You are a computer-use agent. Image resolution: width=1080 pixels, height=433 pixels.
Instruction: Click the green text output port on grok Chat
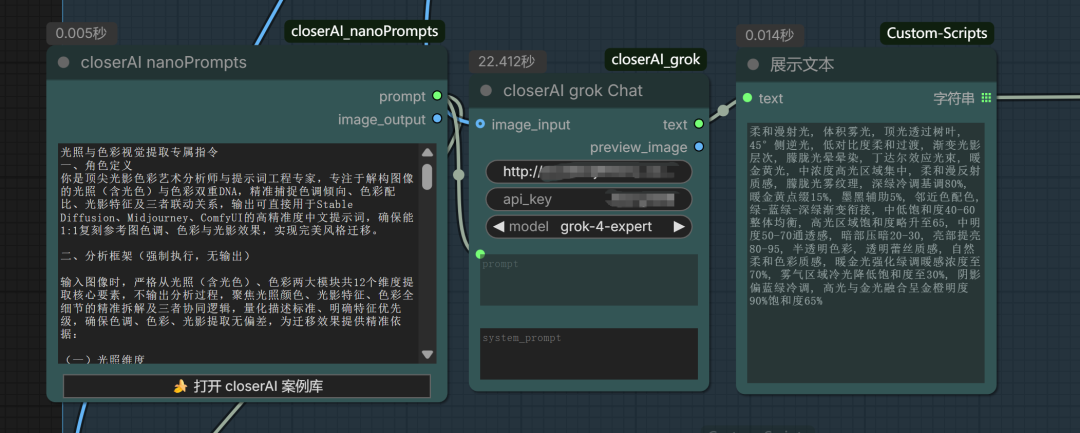tap(698, 124)
